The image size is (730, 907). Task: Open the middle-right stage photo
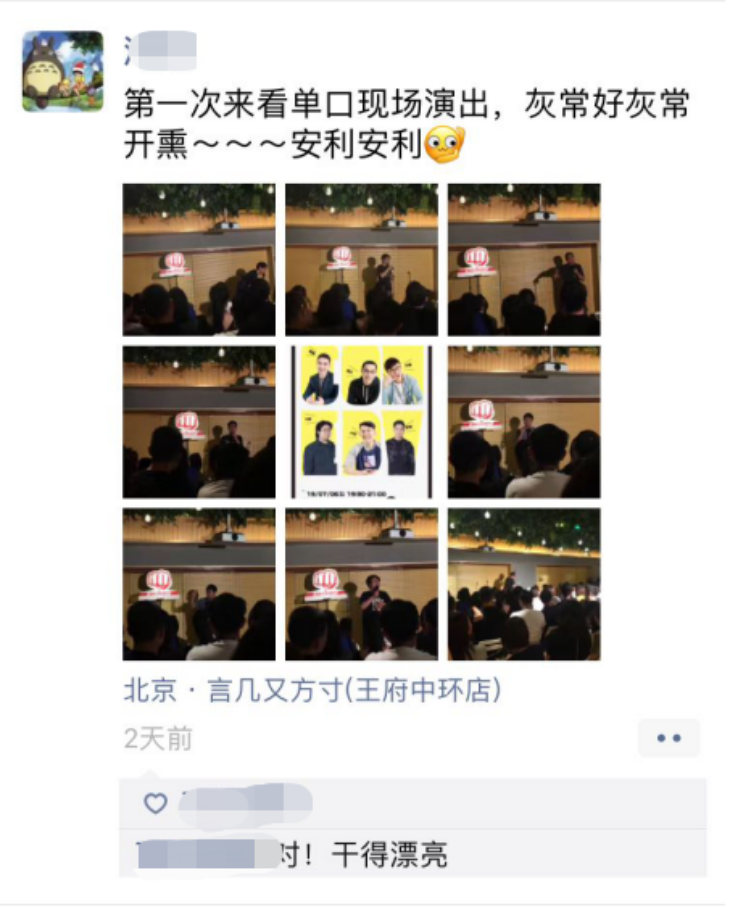[524, 422]
